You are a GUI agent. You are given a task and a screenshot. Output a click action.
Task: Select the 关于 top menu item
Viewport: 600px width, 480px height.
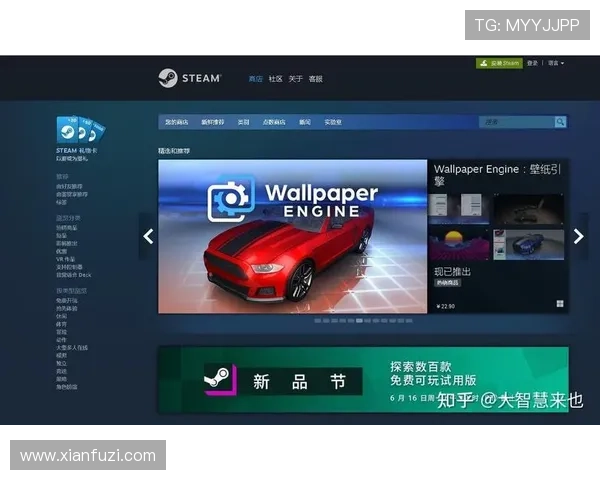click(x=295, y=79)
